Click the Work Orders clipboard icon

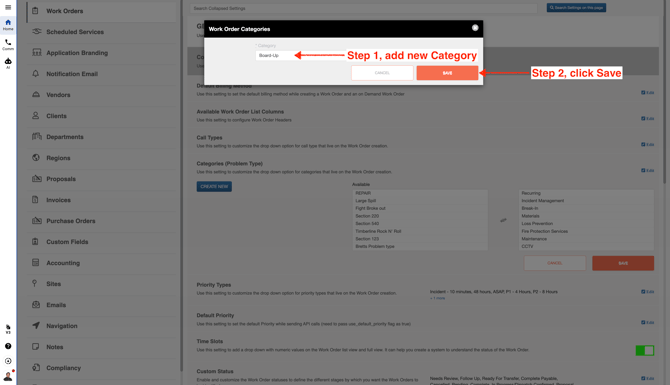coord(35,11)
